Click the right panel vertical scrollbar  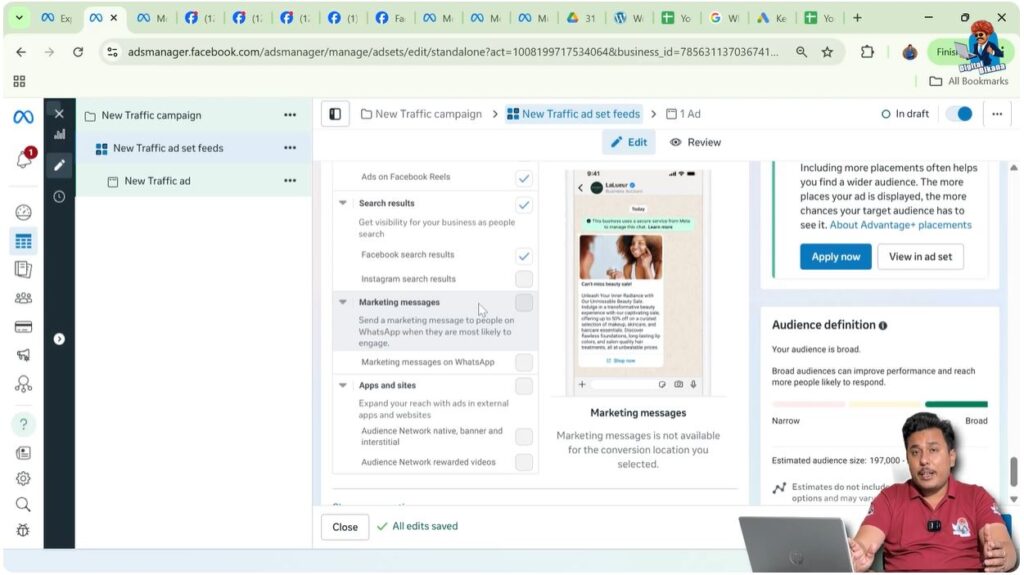(1014, 471)
